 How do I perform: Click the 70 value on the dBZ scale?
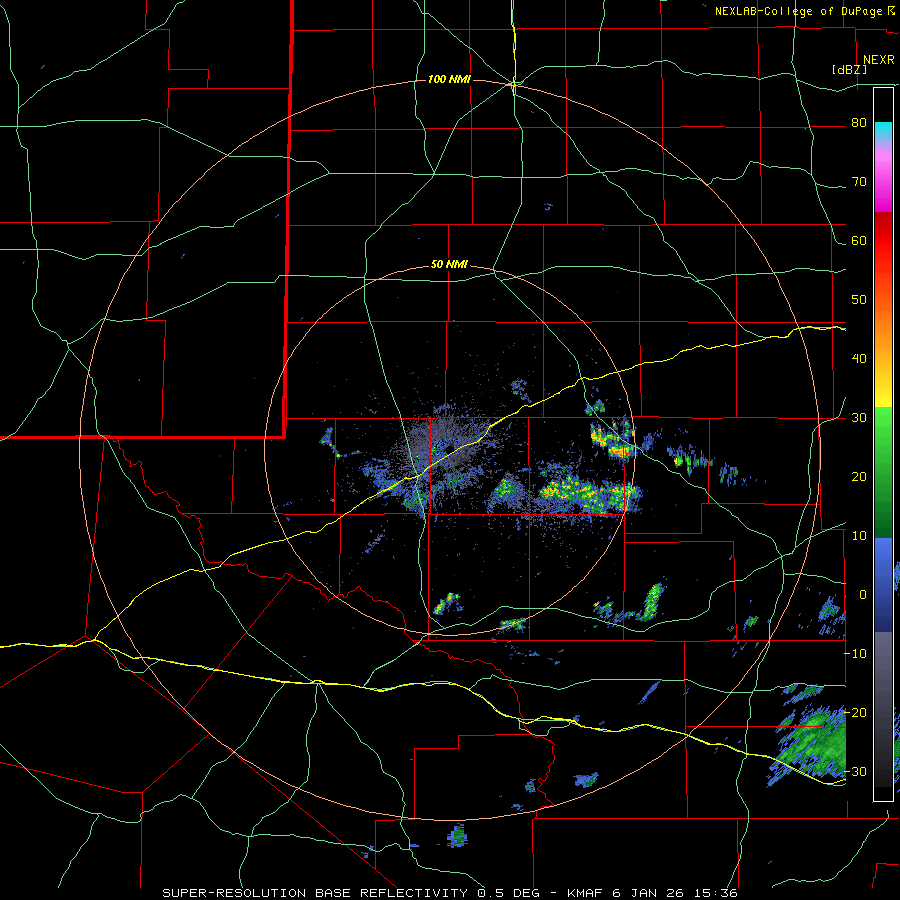(x=859, y=182)
